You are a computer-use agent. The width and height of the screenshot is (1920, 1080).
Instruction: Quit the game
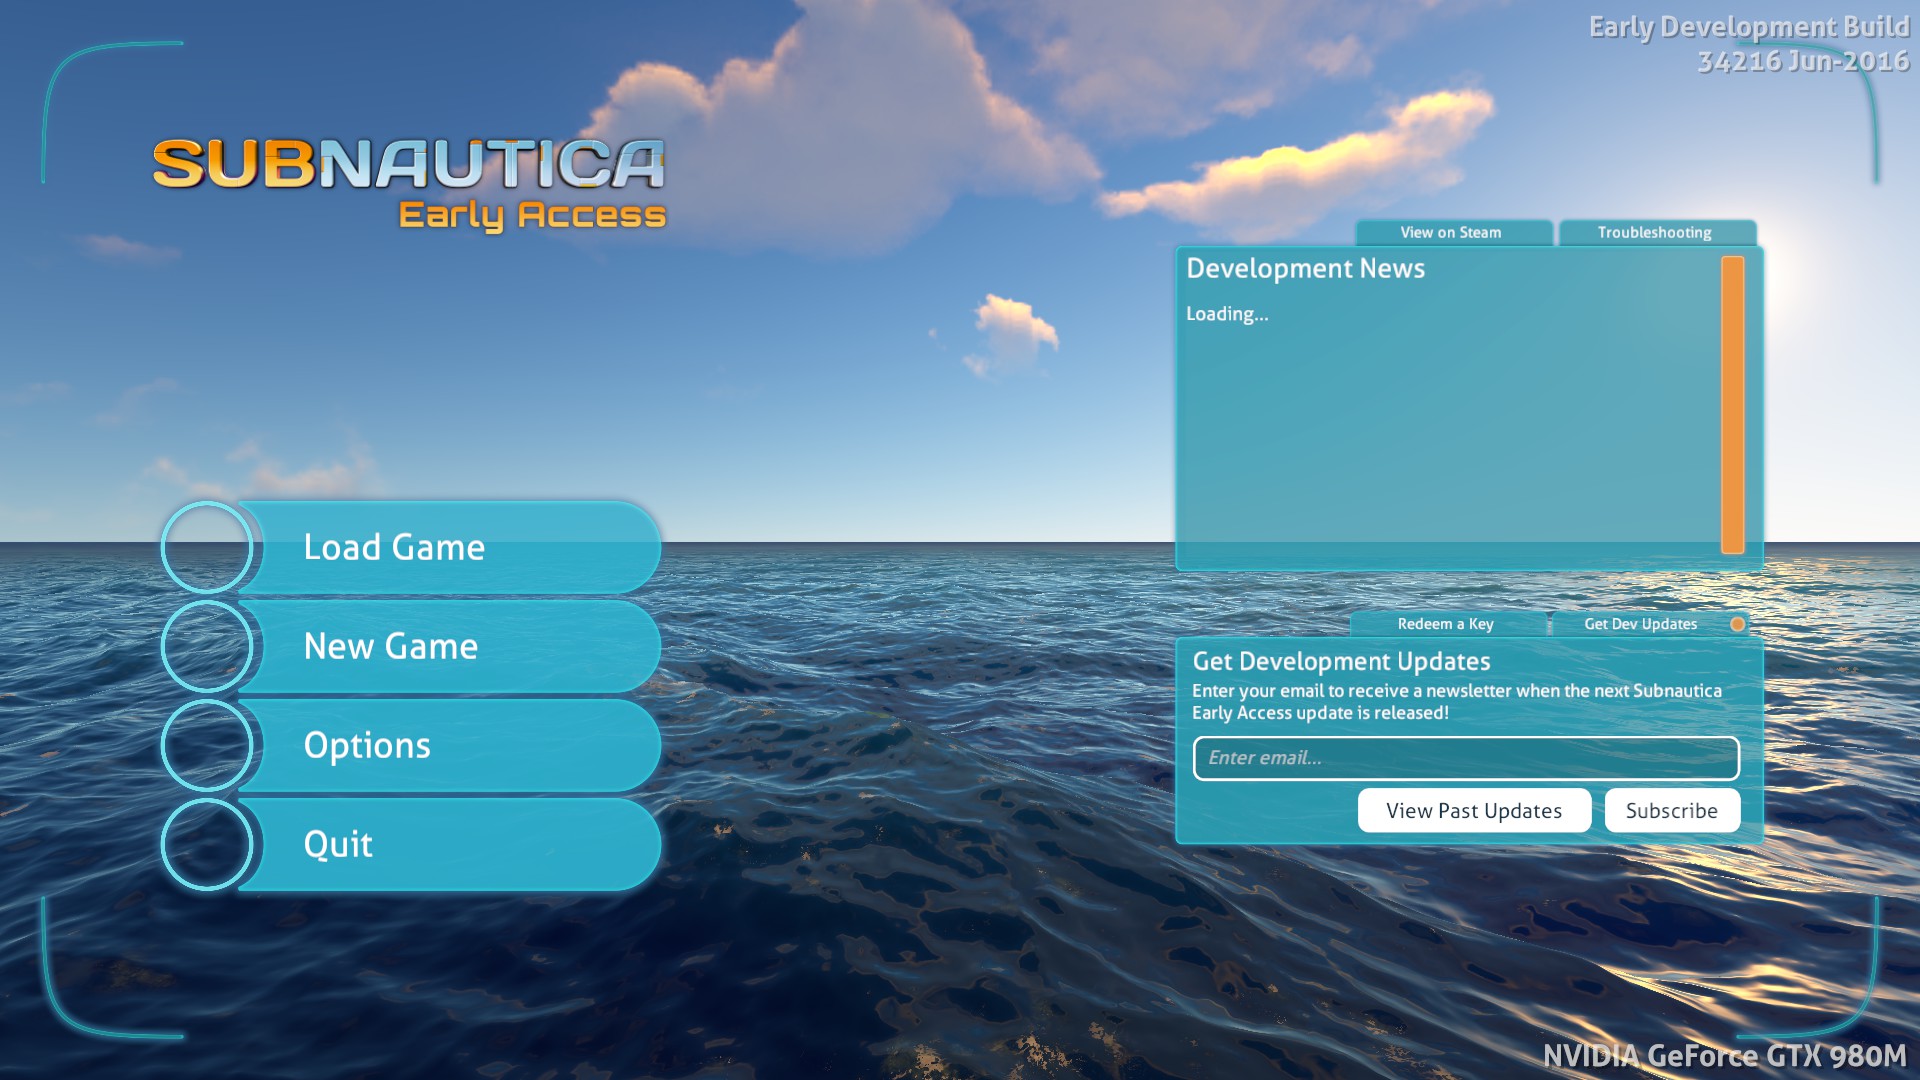click(450, 844)
